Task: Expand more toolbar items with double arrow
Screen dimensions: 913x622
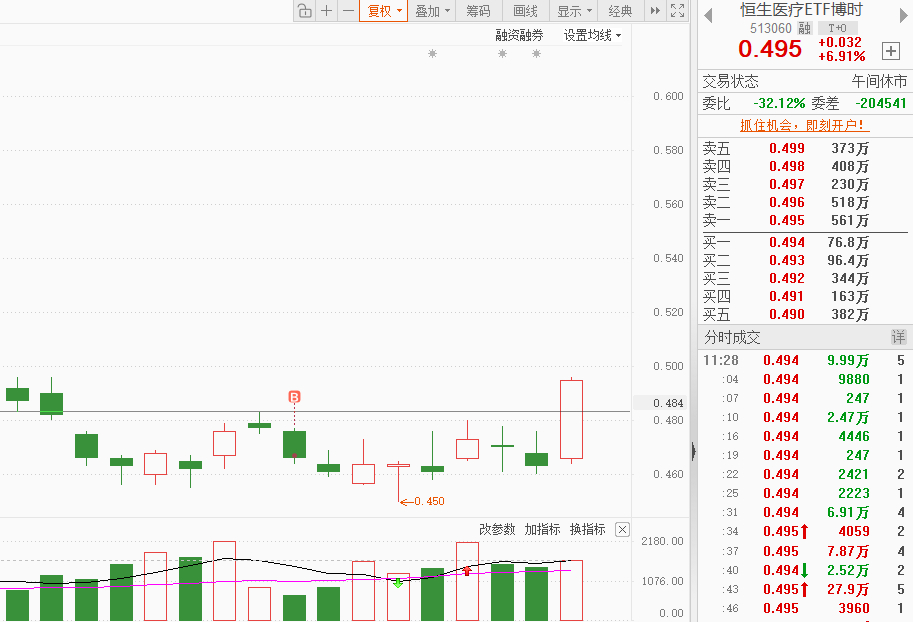Action: pyautogui.click(x=656, y=10)
